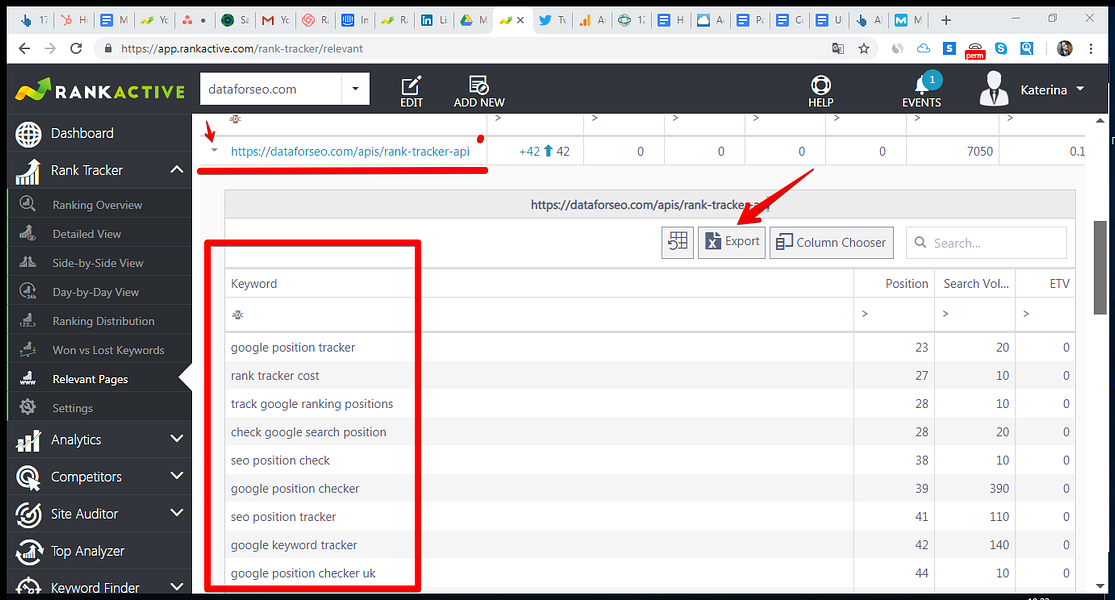Expand the Analytics section chevron
This screenshot has width=1115, height=600.
(176, 439)
